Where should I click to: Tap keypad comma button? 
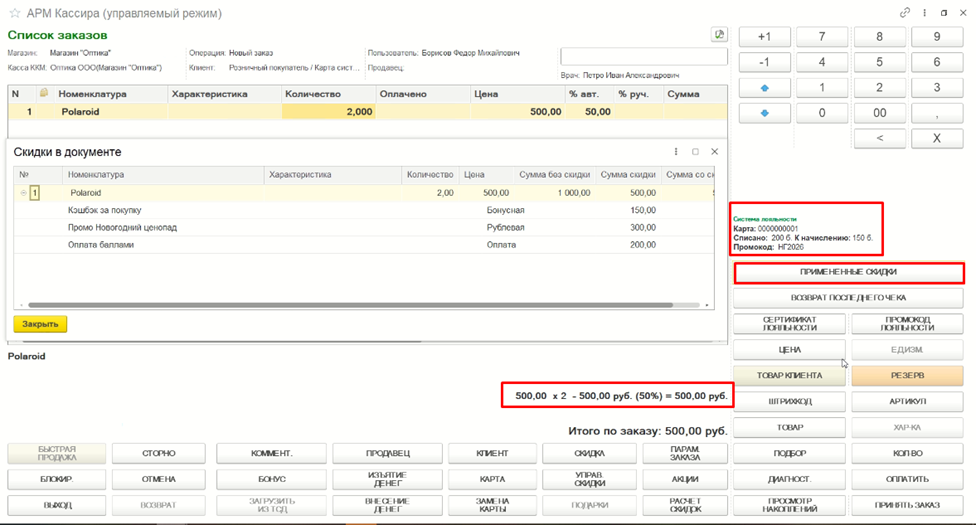(x=937, y=113)
